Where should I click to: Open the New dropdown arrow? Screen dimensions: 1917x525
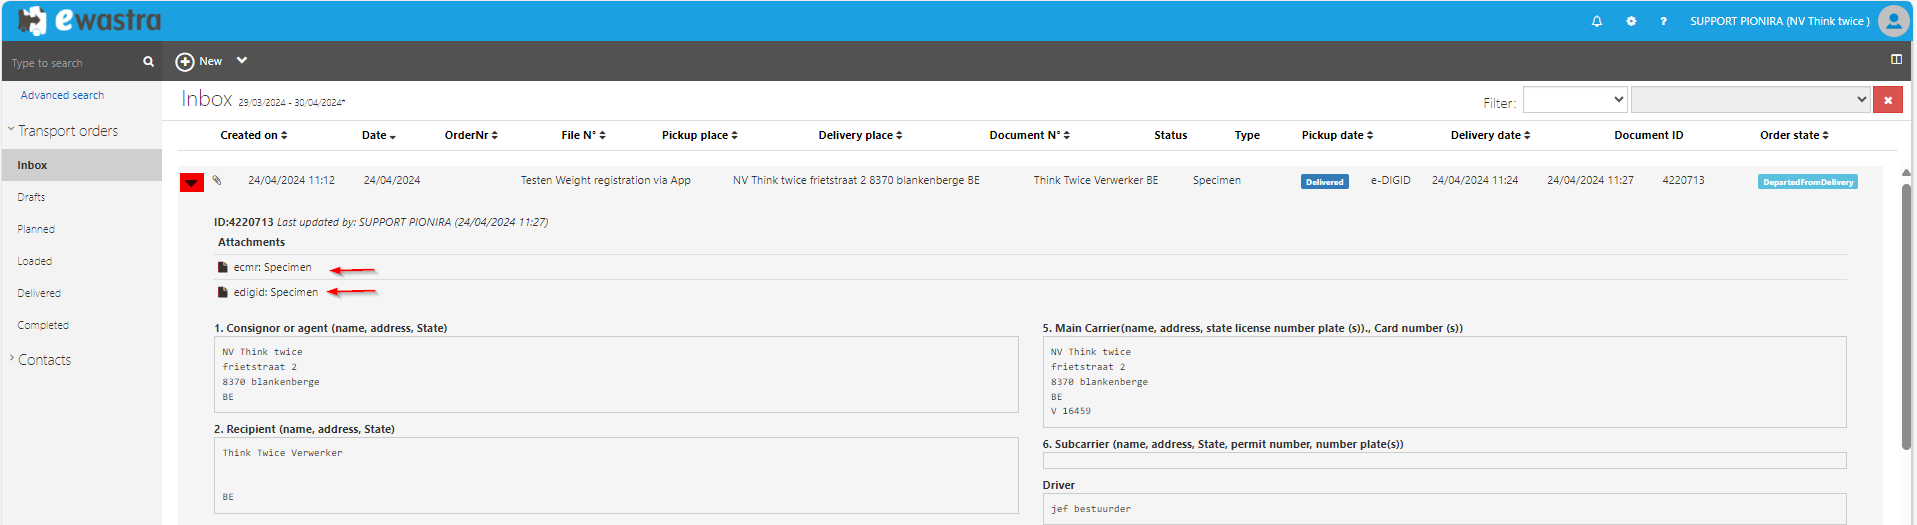click(x=242, y=61)
